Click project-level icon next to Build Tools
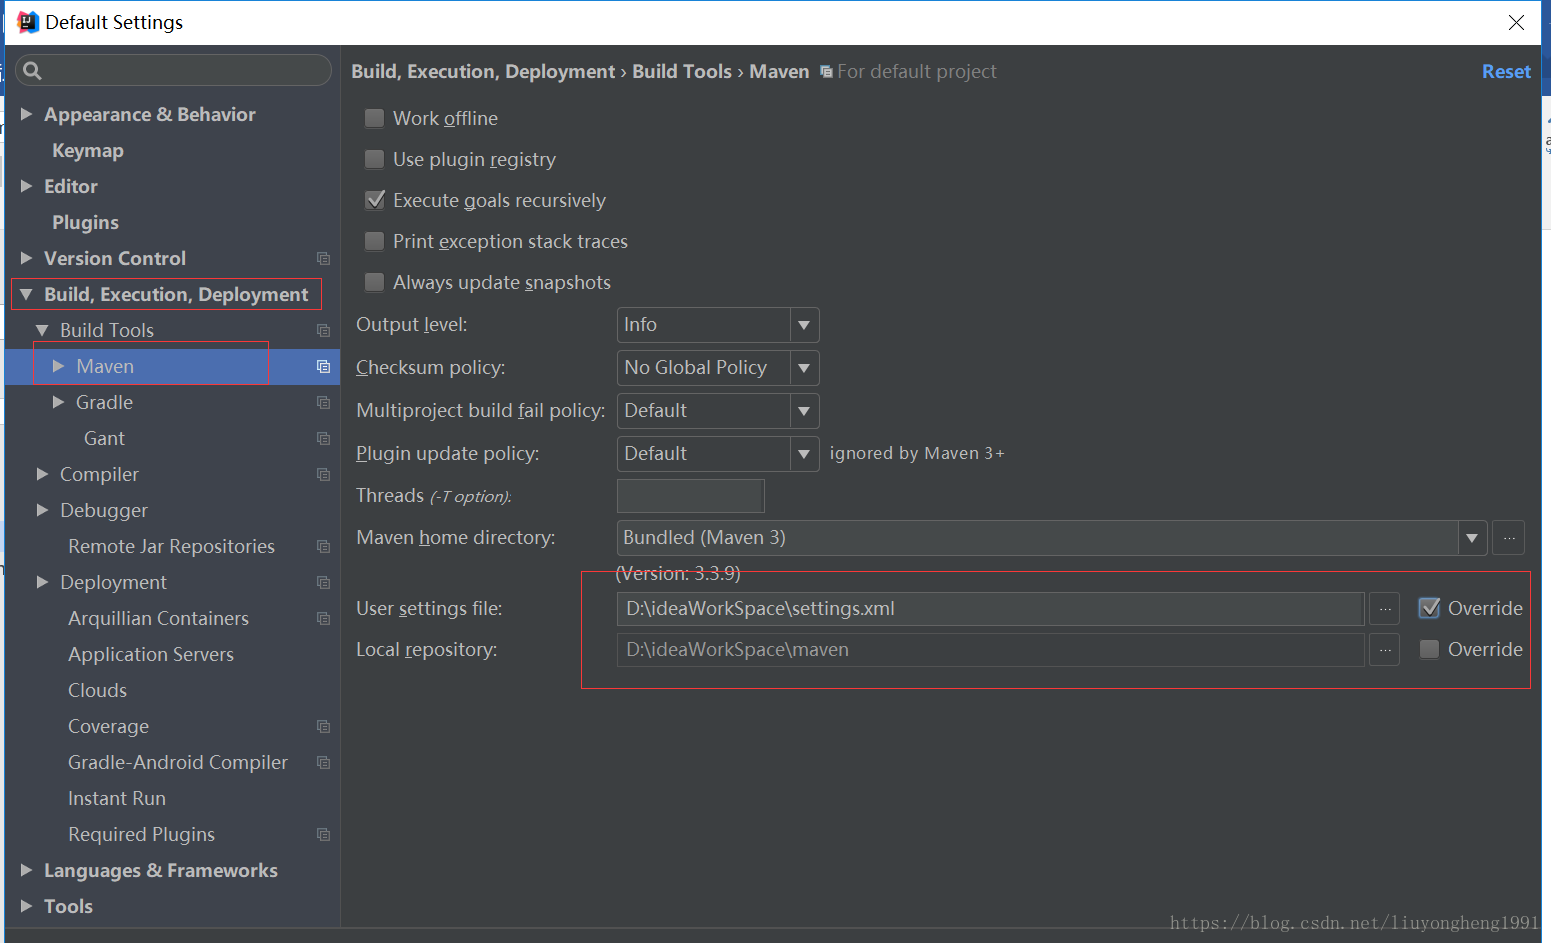Image resolution: width=1551 pixels, height=943 pixels. (323, 330)
